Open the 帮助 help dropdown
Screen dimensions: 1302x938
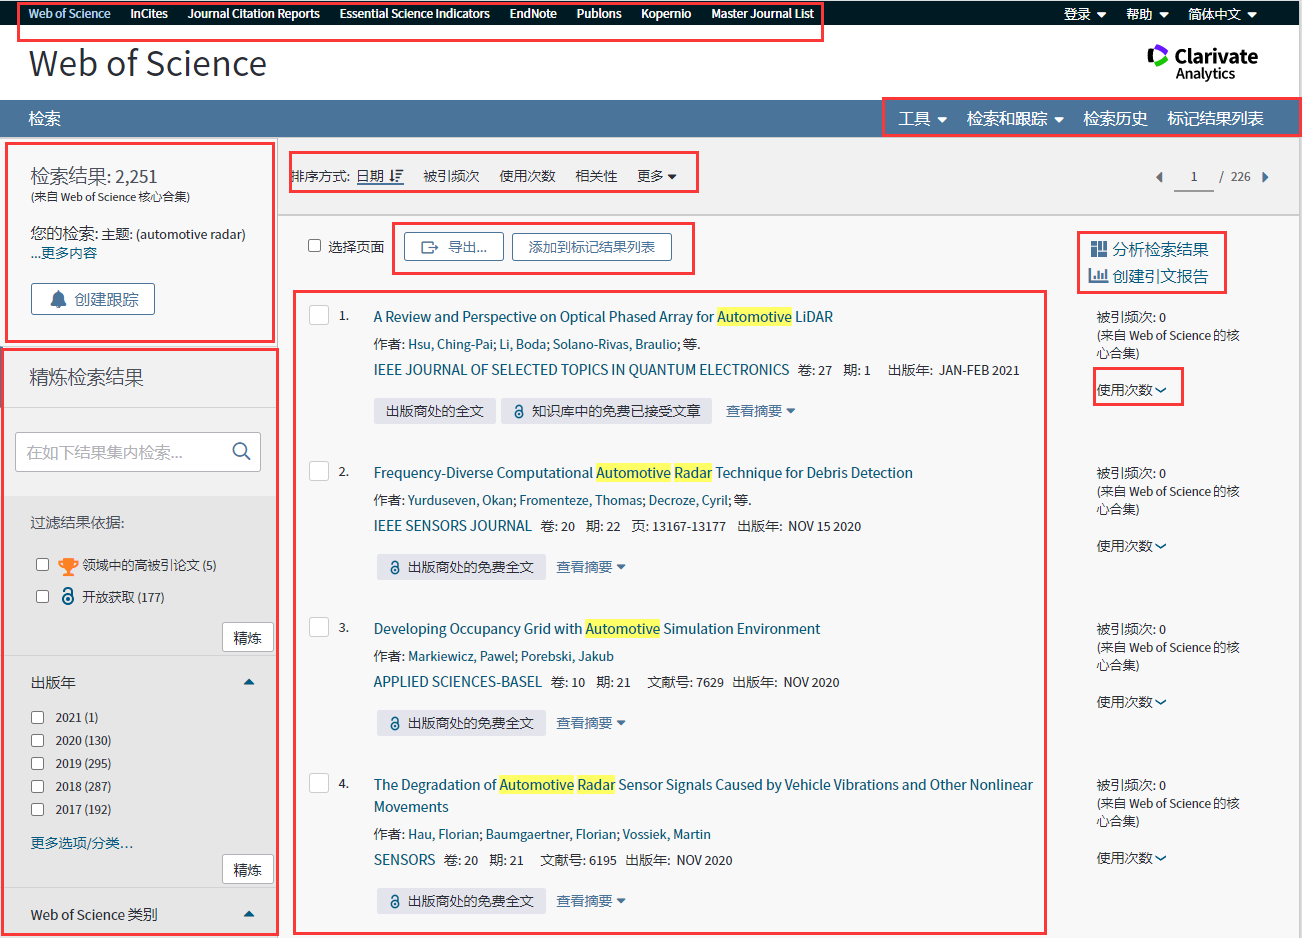point(1146,14)
